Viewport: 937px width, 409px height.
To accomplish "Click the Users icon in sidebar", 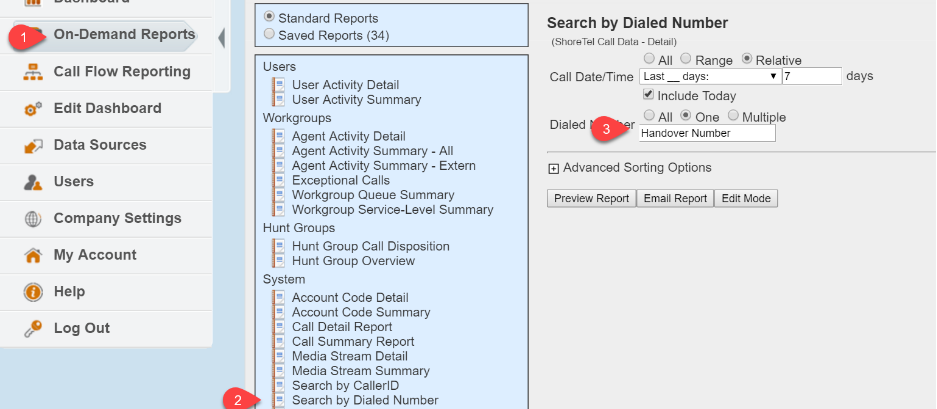I will 33,182.
